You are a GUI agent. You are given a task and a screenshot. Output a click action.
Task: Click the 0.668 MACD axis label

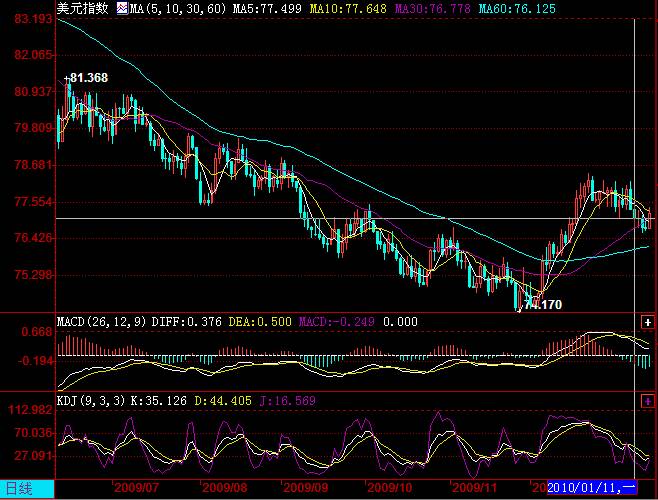pos(37,332)
